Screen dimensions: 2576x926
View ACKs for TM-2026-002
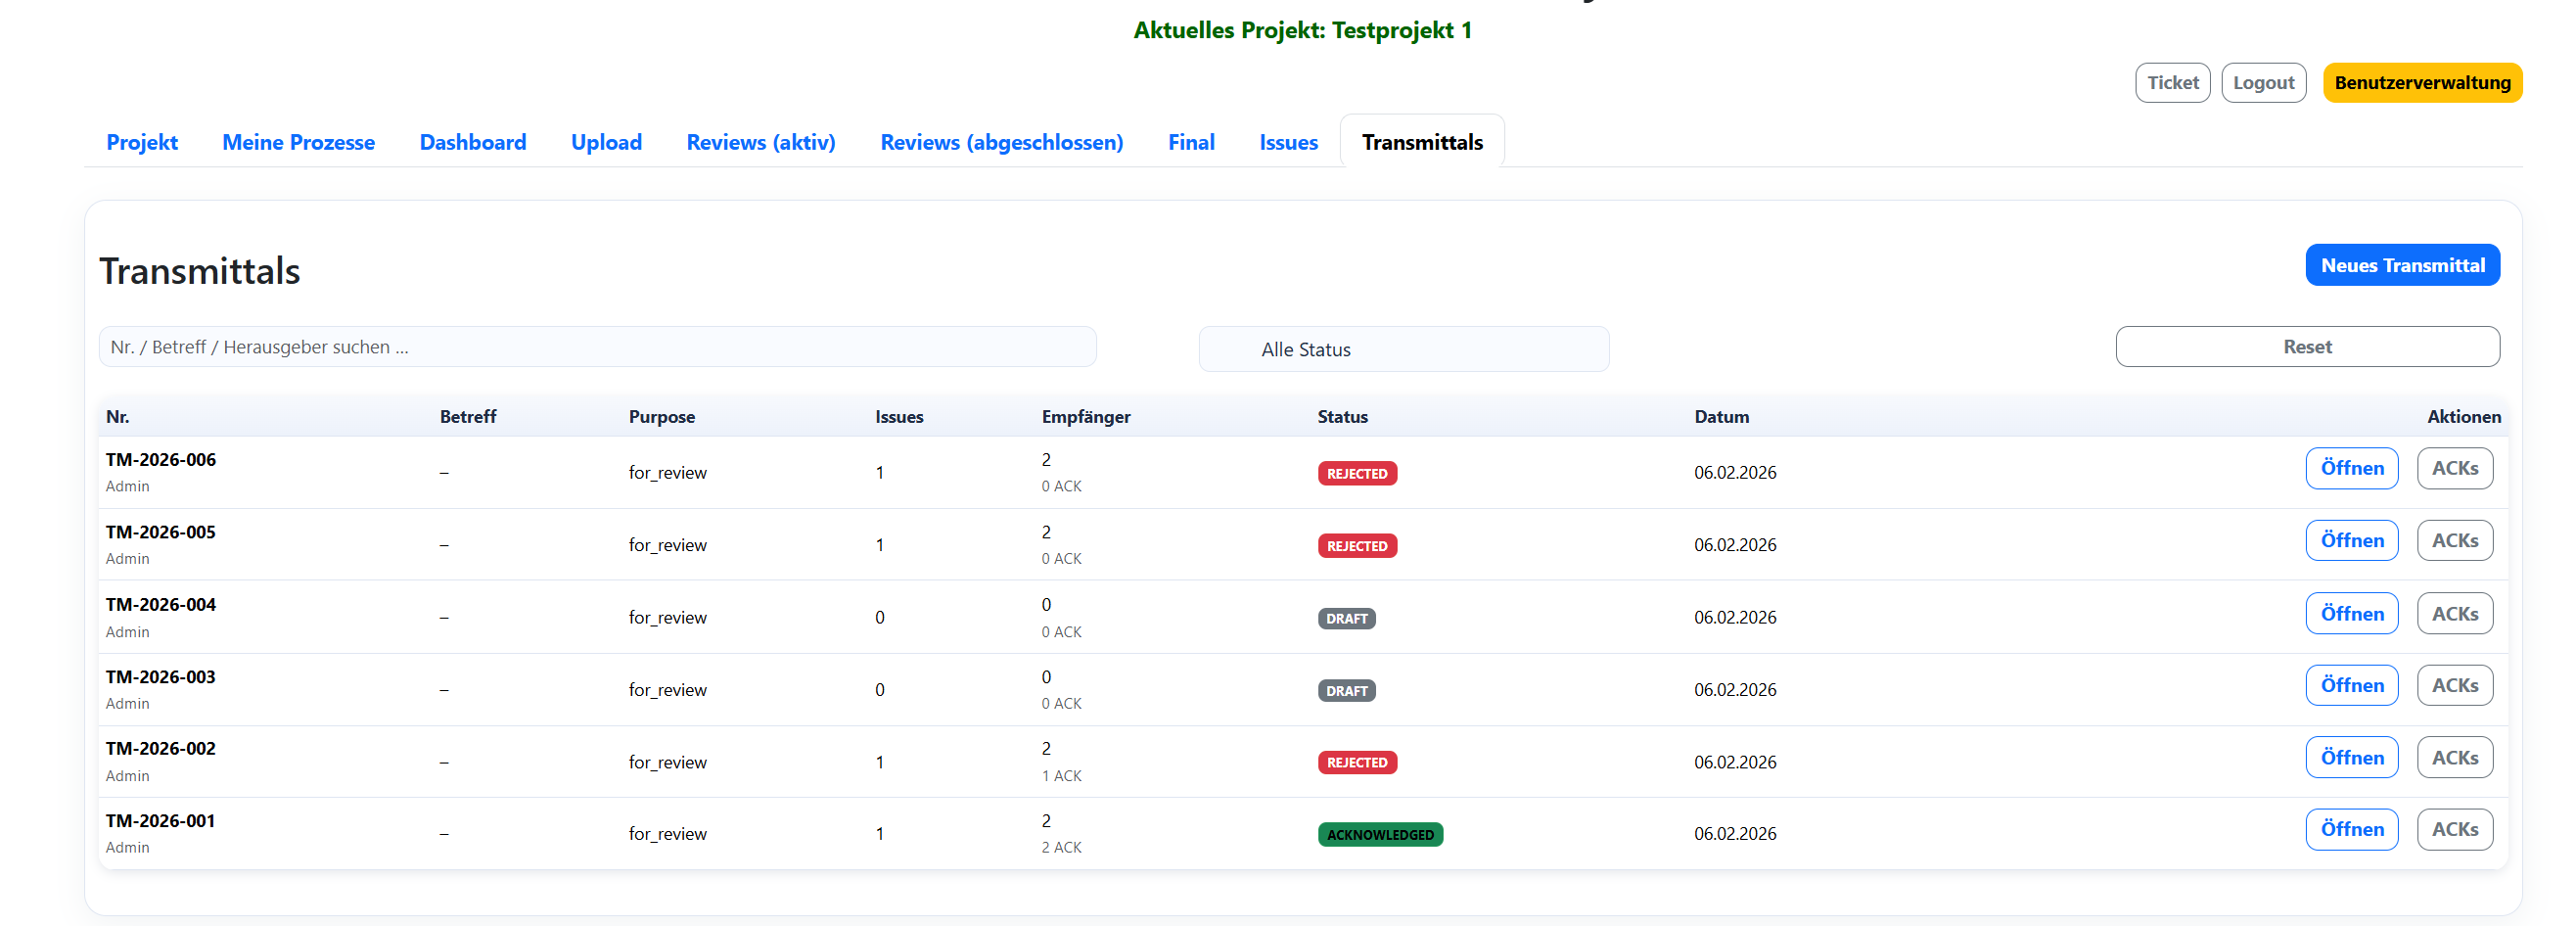(2454, 758)
